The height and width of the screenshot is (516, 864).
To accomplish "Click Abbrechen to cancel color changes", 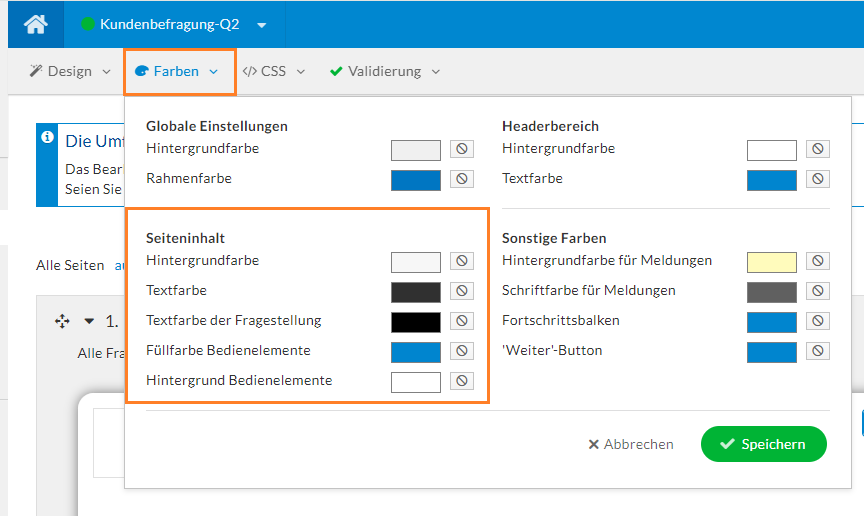I will tap(631, 444).
